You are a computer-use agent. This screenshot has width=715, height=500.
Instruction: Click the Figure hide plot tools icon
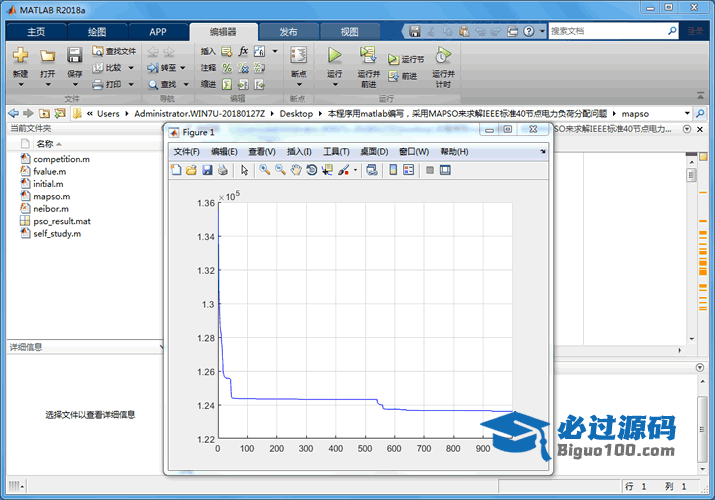point(430,170)
